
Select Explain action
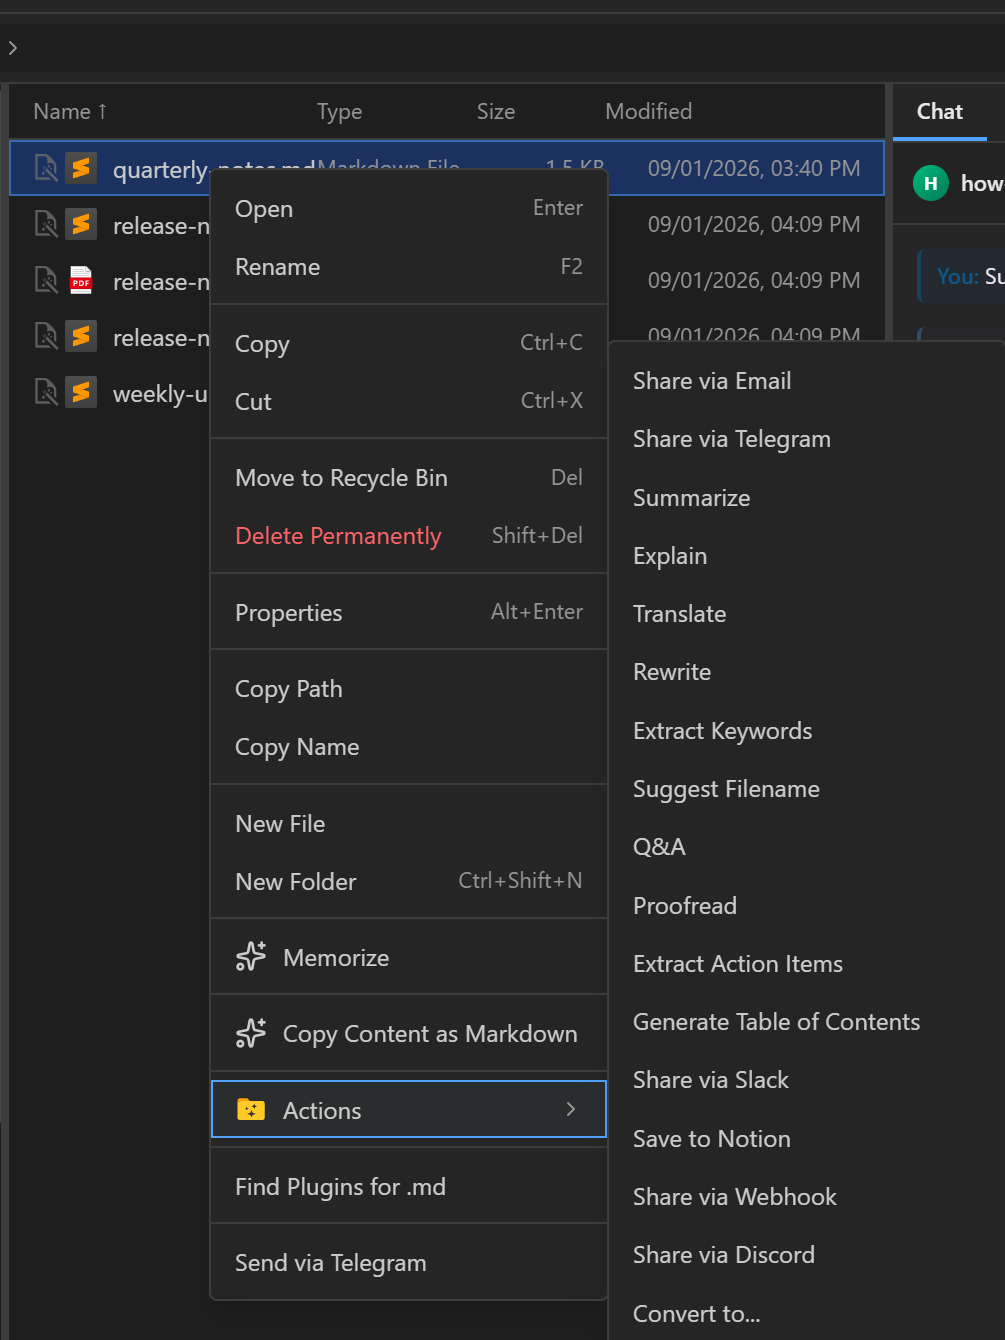(x=807, y=555)
